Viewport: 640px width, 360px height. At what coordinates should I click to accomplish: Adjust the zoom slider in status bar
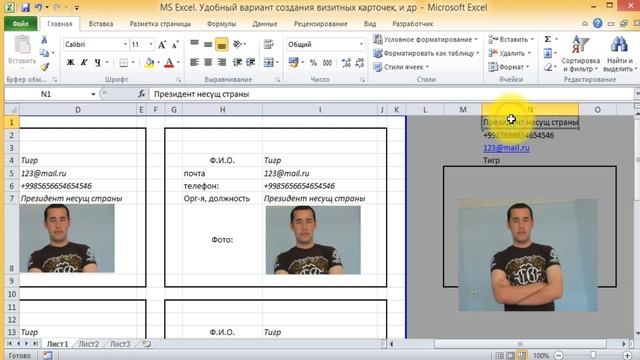(593, 356)
